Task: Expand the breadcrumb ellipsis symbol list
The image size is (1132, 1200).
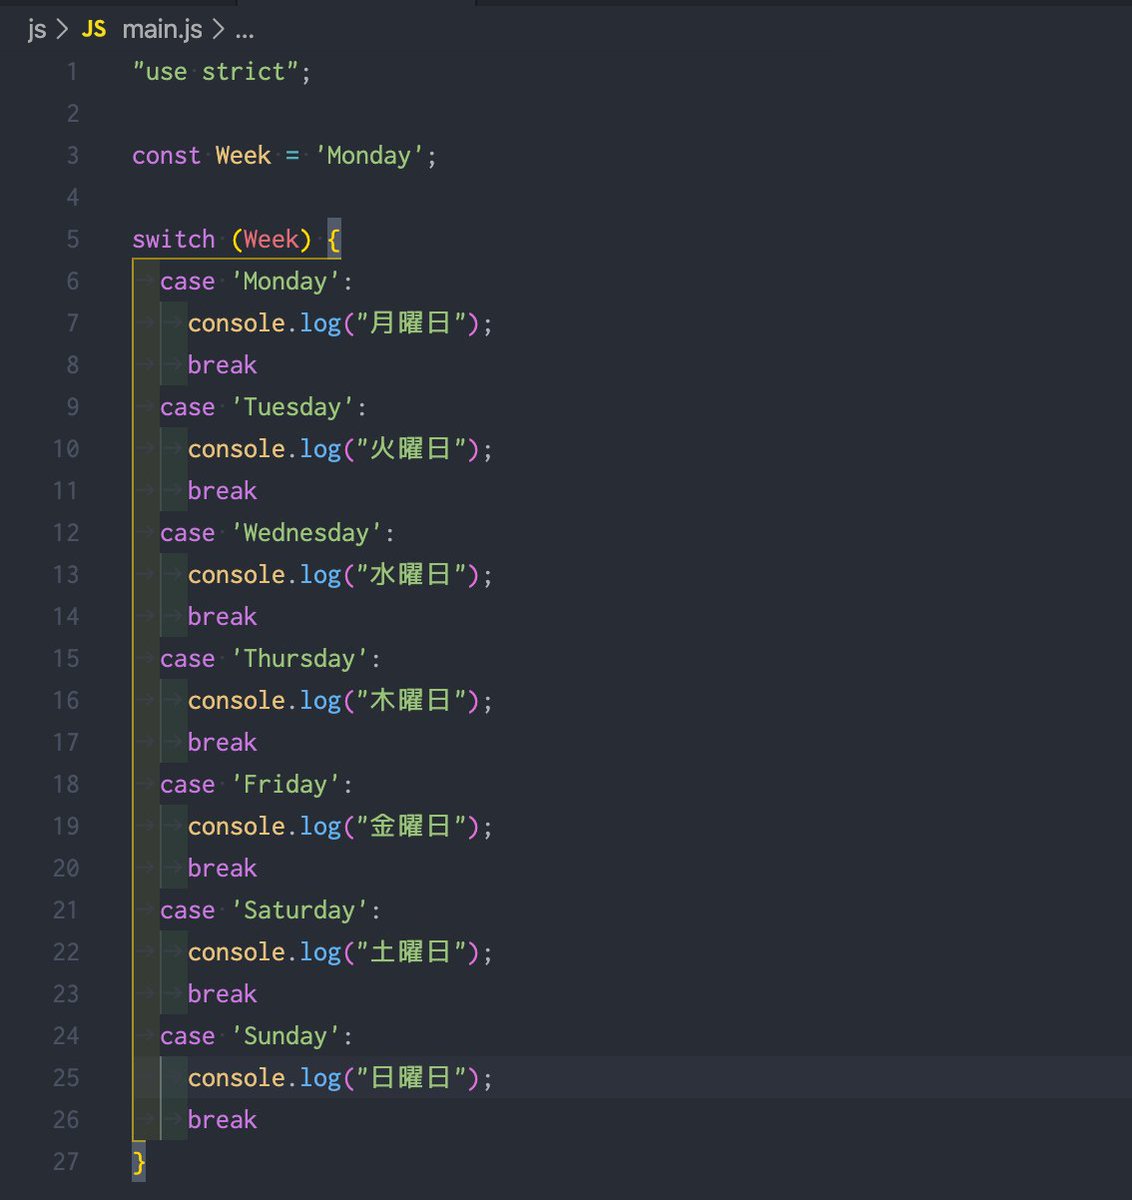Action: click(x=244, y=30)
